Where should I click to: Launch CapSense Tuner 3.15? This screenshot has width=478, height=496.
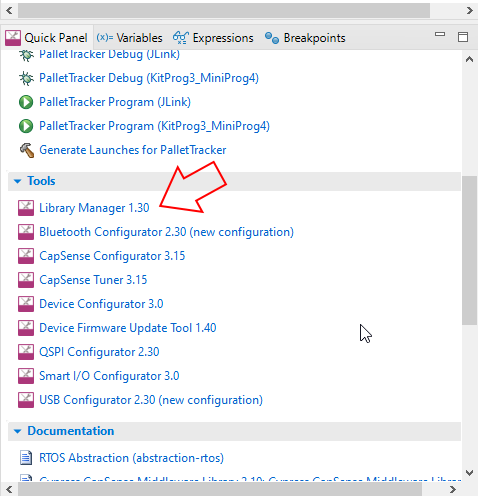coord(93,280)
